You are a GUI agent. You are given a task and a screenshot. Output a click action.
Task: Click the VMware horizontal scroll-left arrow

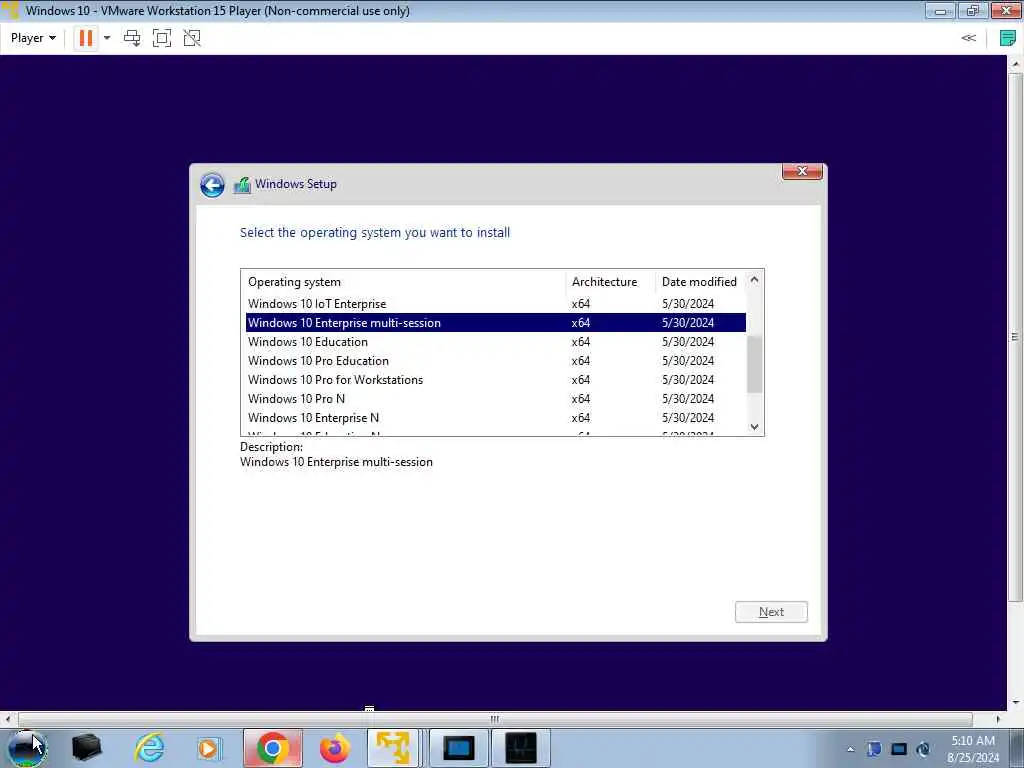(x=7, y=719)
